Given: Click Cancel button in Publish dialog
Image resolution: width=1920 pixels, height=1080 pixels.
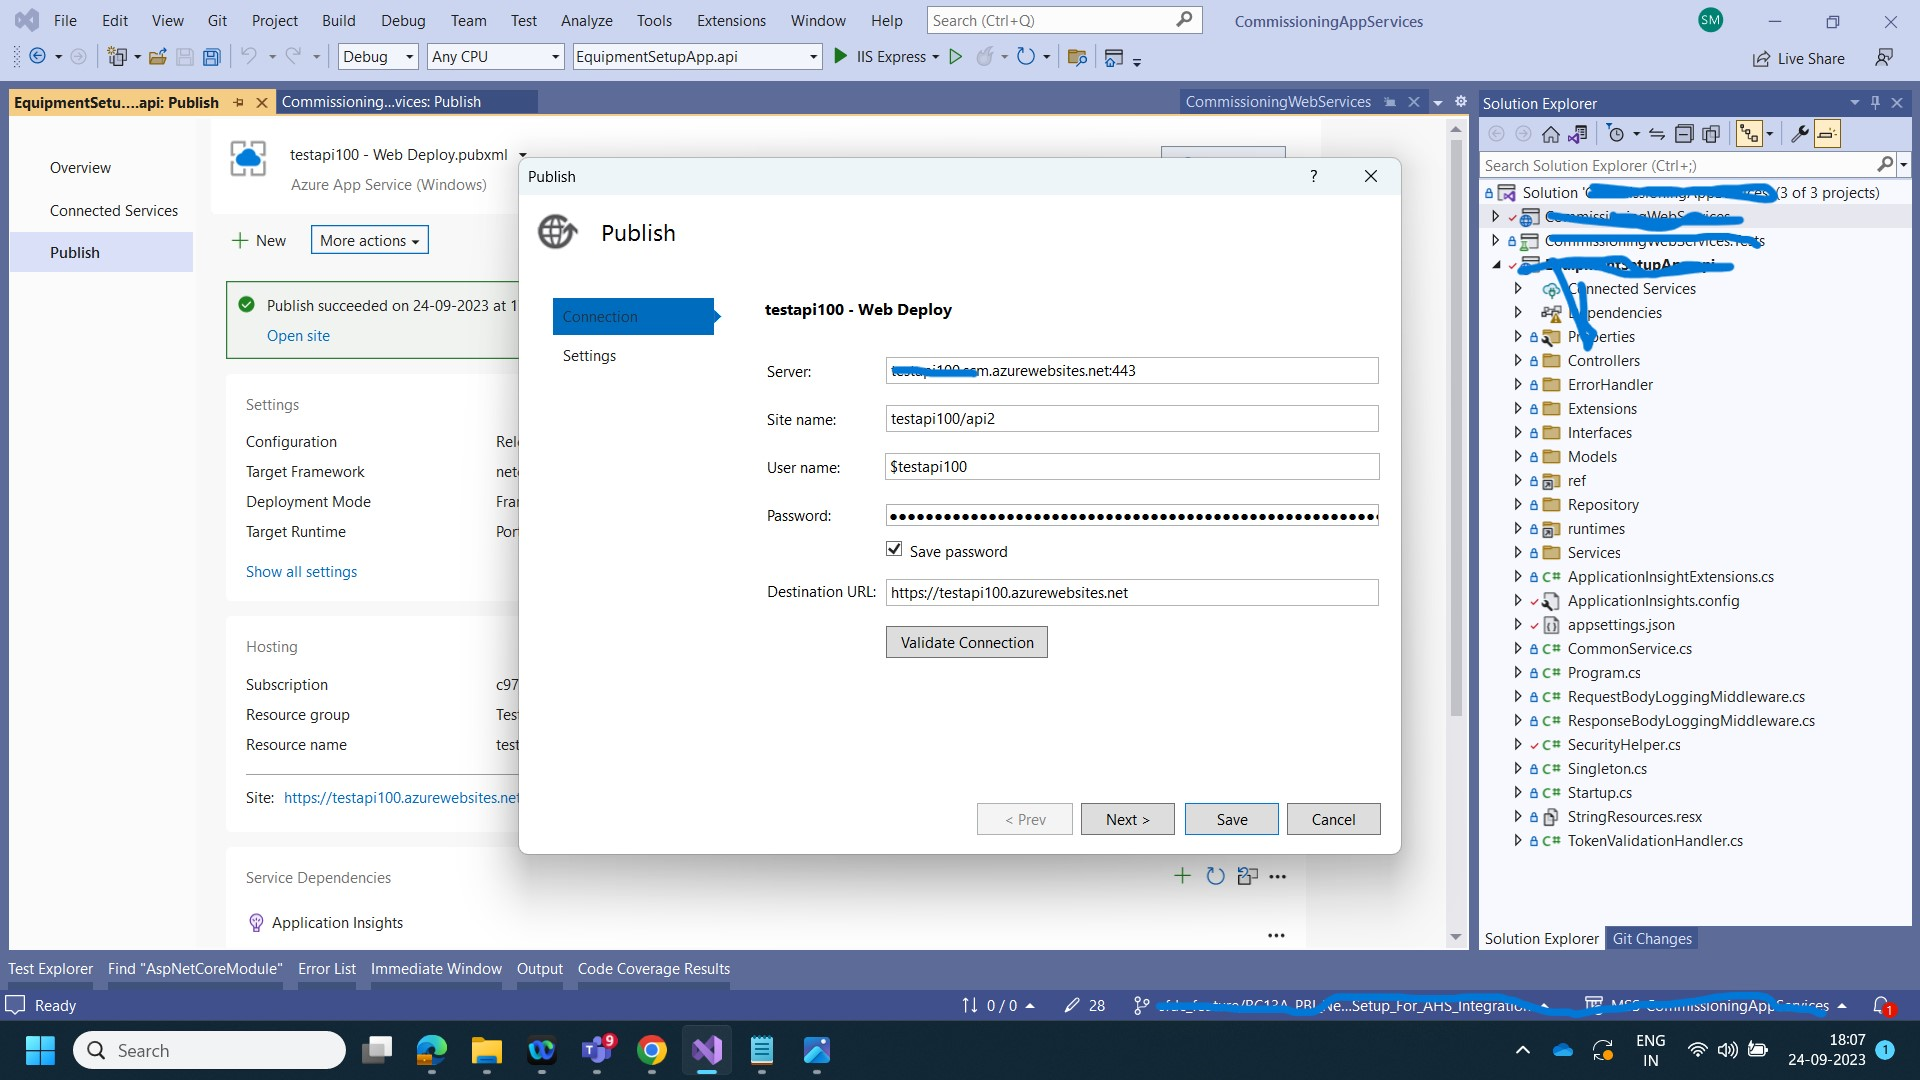Looking at the screenshot, I should 1333,819.
